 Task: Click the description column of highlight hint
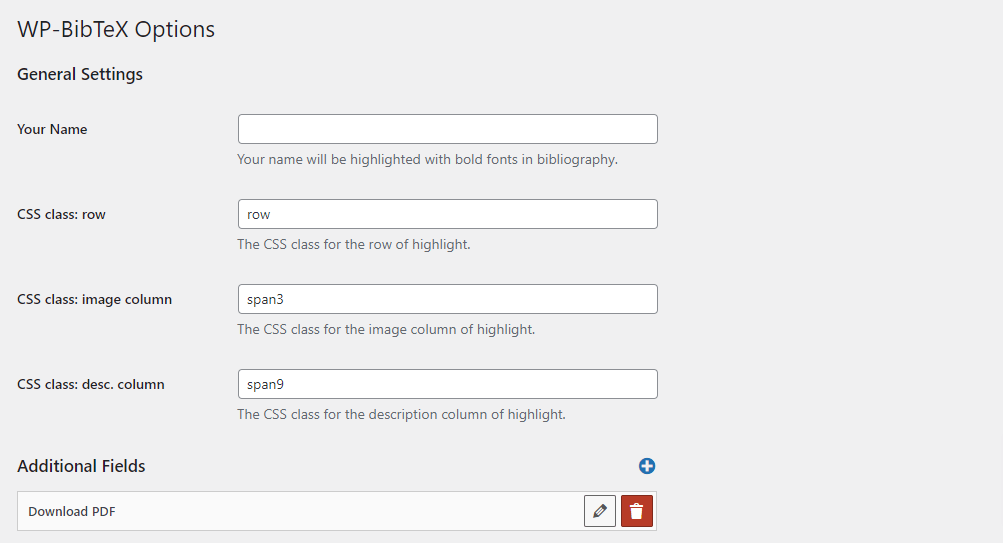coord(401,414)
